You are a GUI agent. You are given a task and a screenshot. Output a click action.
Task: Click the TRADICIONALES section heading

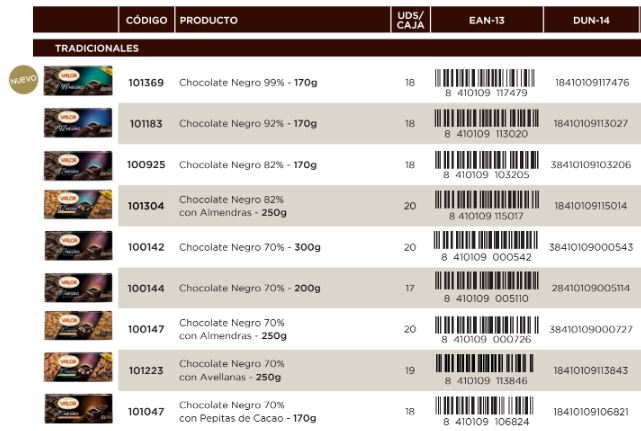pyautogui.click(x=97, y=48)
